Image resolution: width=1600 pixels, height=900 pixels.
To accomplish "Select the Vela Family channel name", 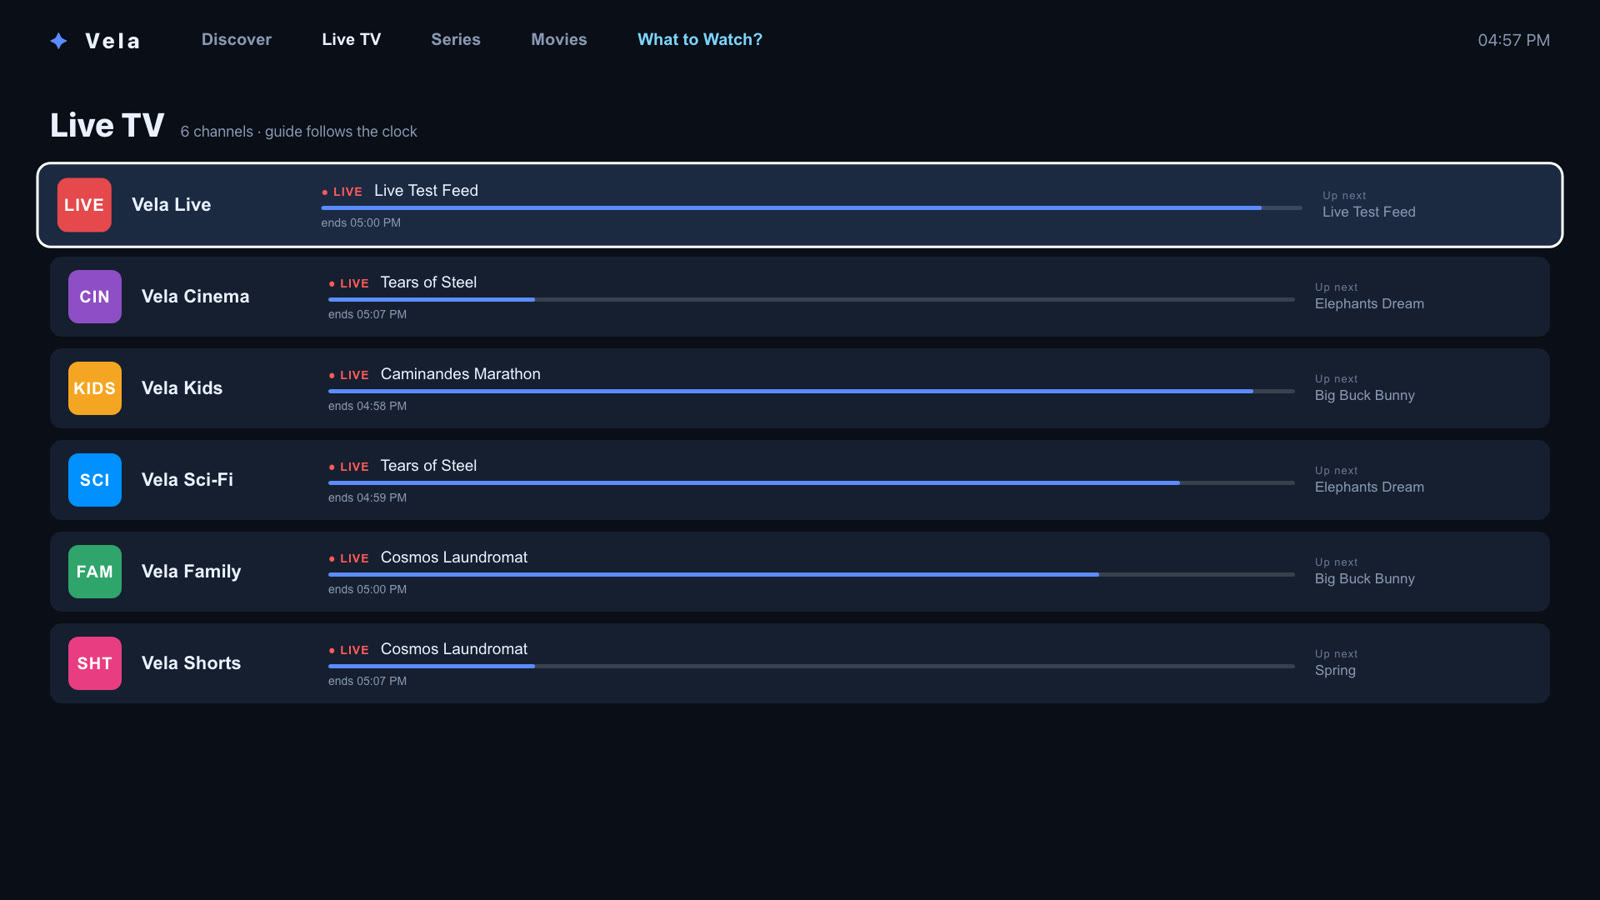I will (191, 572).
